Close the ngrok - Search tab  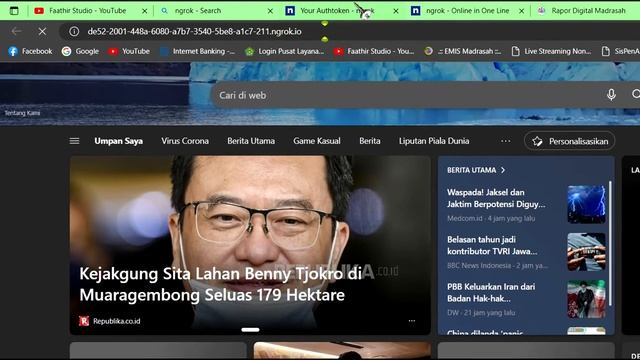point(270,11)
